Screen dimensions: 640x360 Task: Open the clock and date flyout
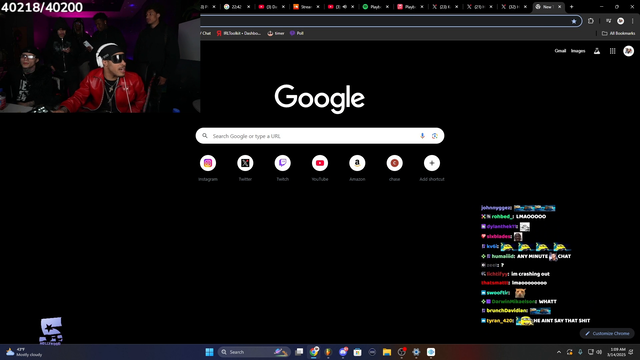point(616,352)
